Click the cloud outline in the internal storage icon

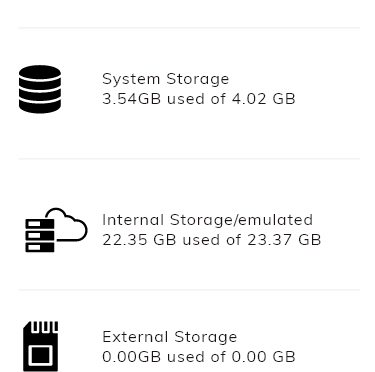(69, 224)
